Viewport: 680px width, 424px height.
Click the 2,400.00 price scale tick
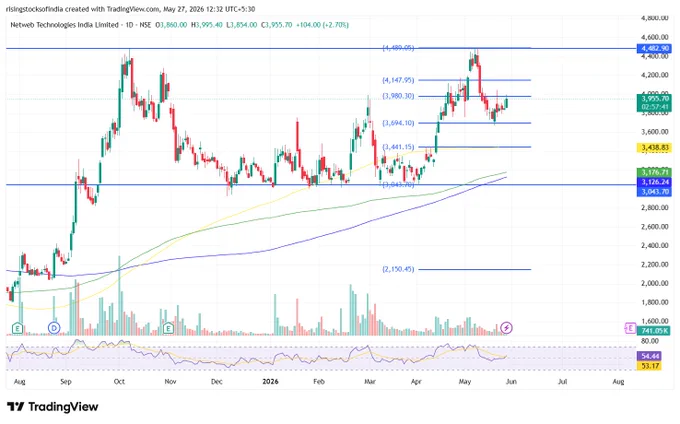coord(654,245)
